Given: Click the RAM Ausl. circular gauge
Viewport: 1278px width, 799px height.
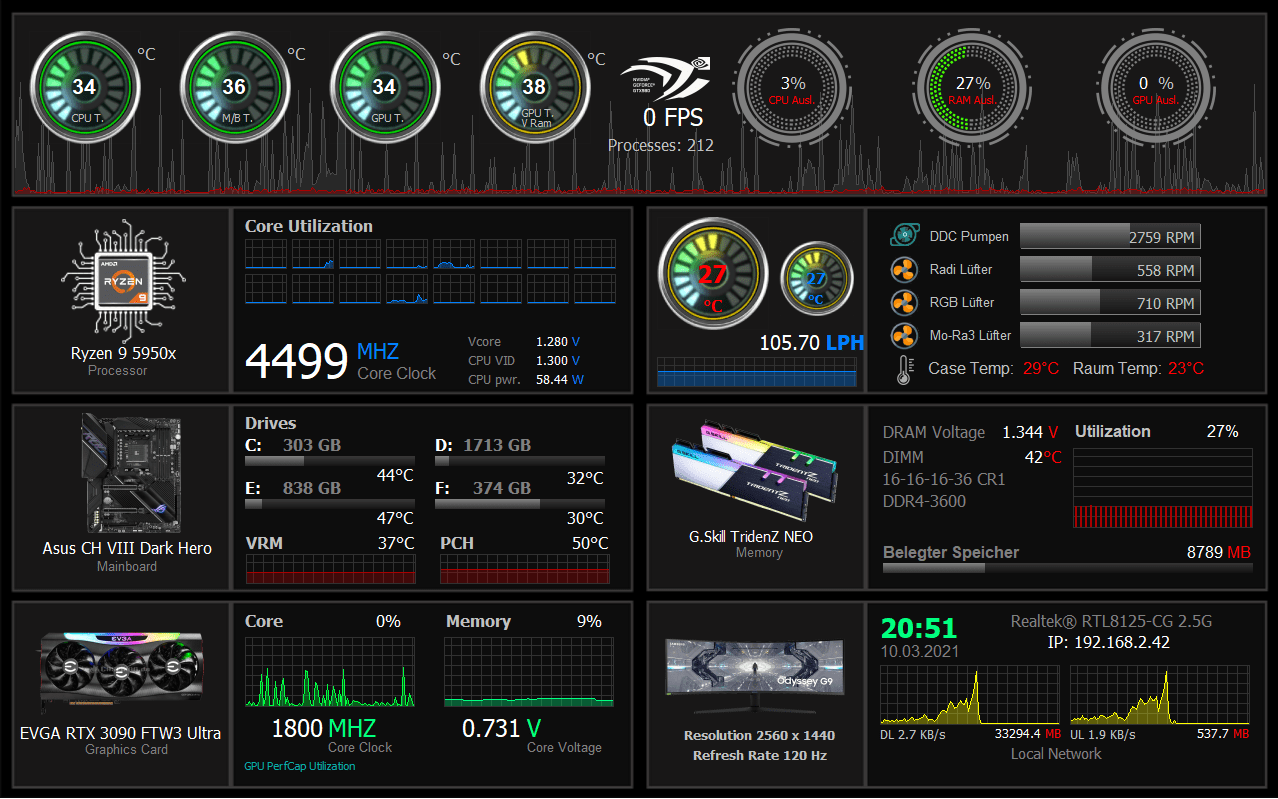Looking at the screenshot, I should pos(973,89).
